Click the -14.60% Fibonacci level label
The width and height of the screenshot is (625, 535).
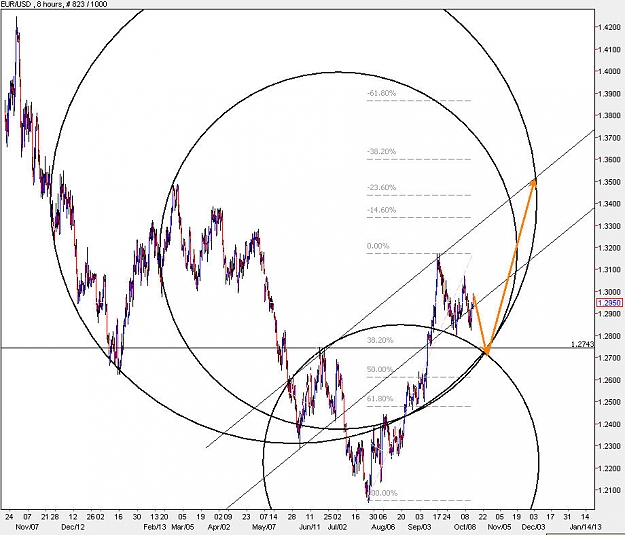click(381, 210)
